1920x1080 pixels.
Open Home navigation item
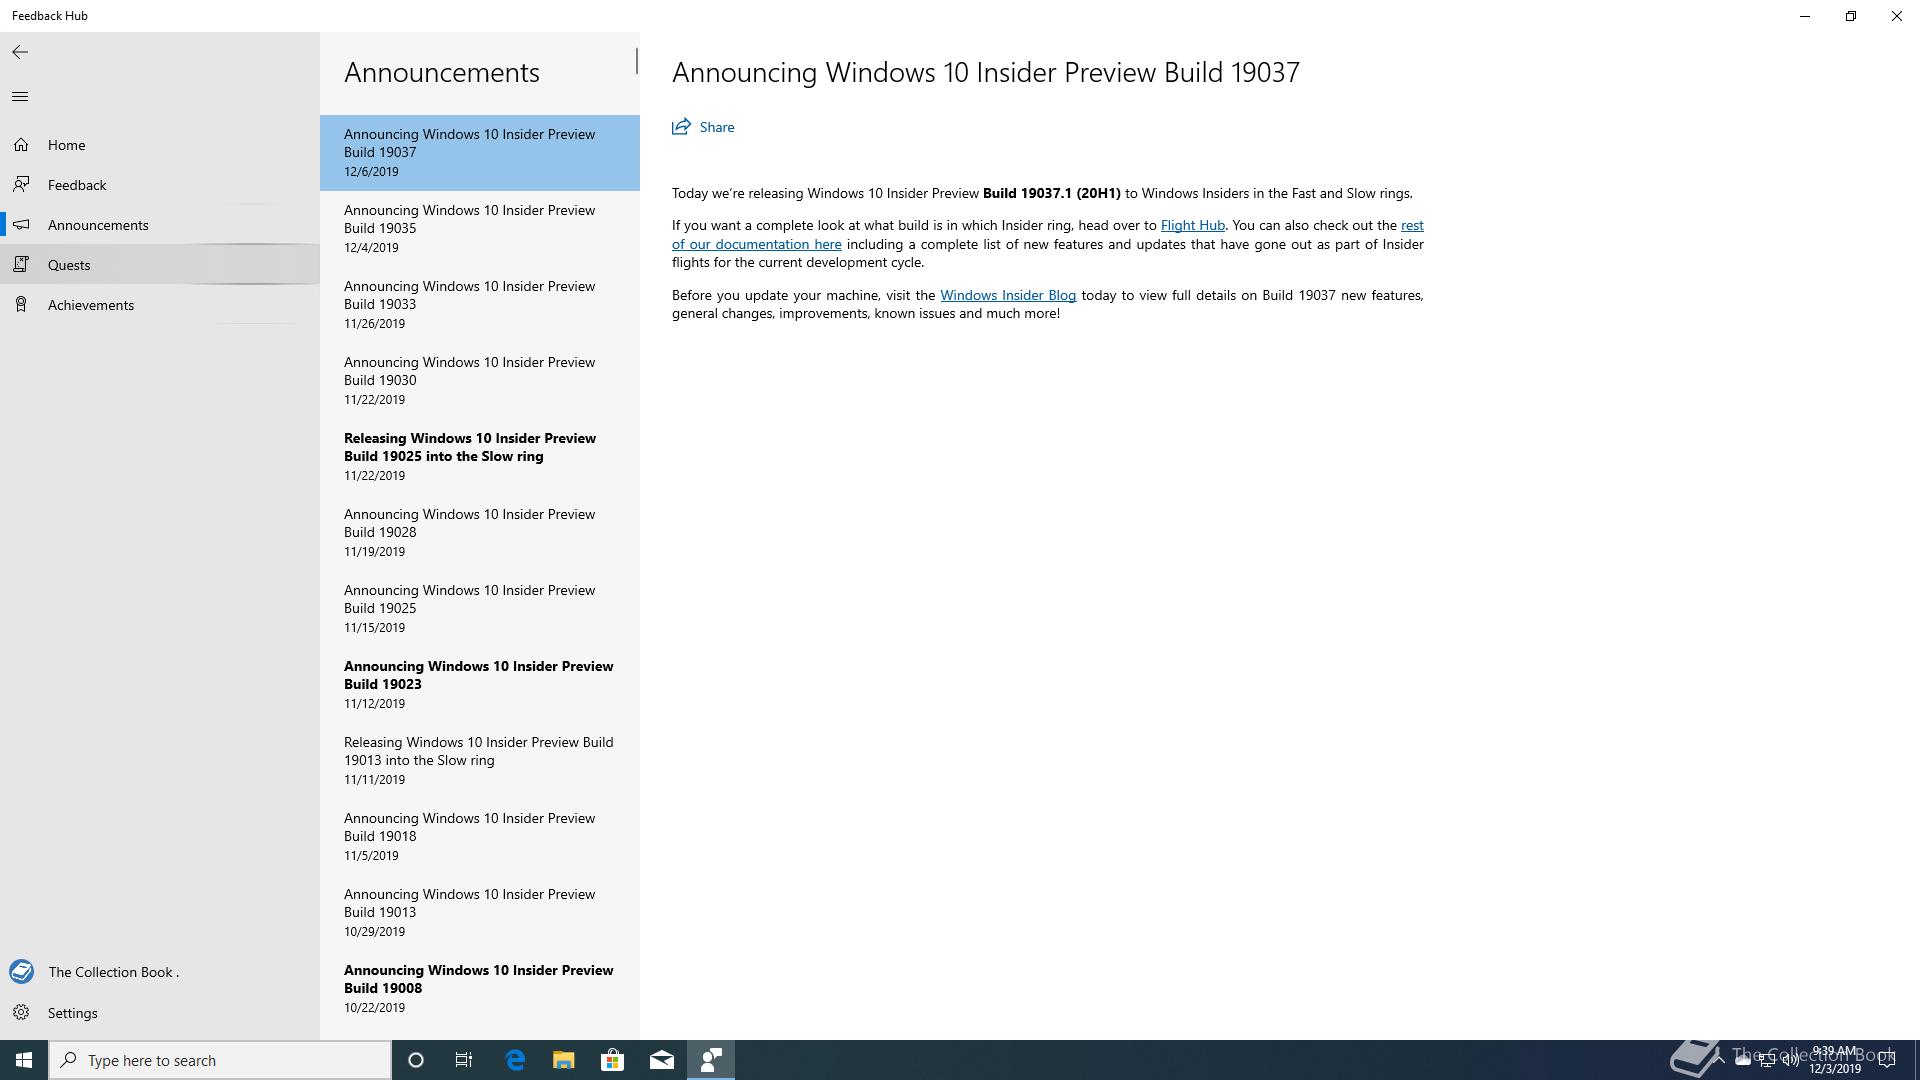tap(160, 145)
